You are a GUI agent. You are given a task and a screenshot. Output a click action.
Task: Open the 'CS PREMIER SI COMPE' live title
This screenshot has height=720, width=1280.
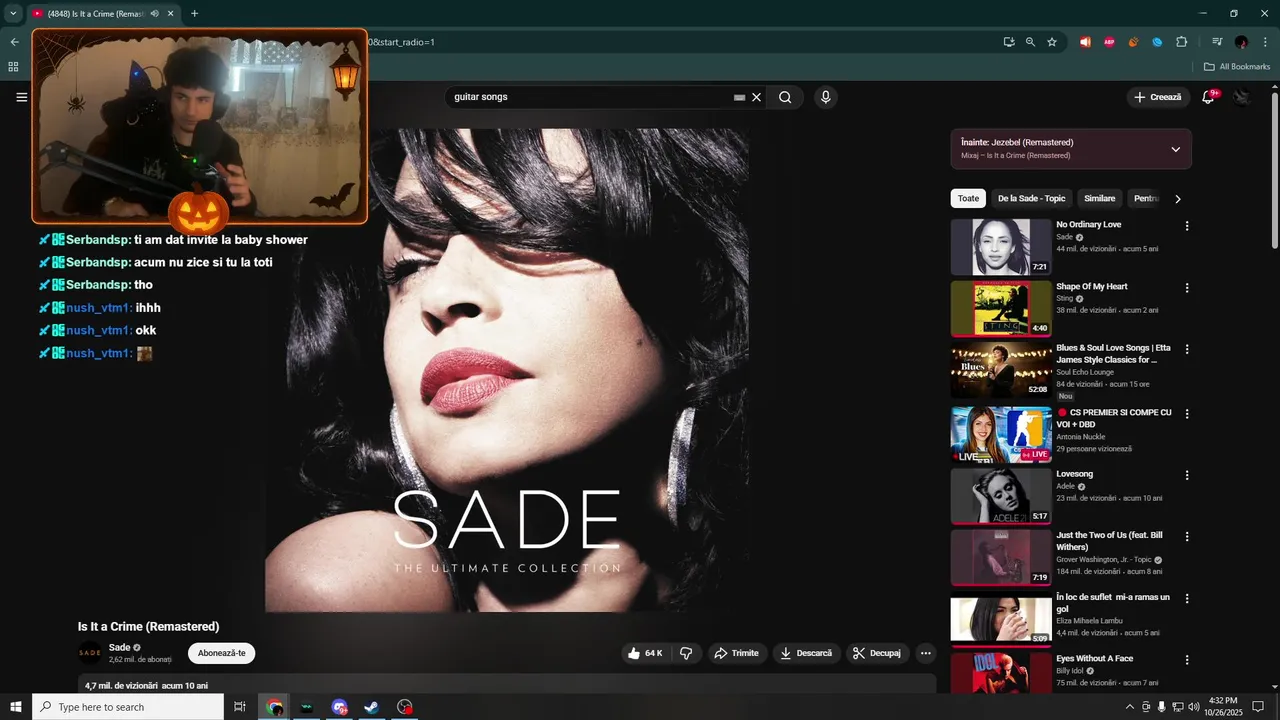tap(1114, 418)
